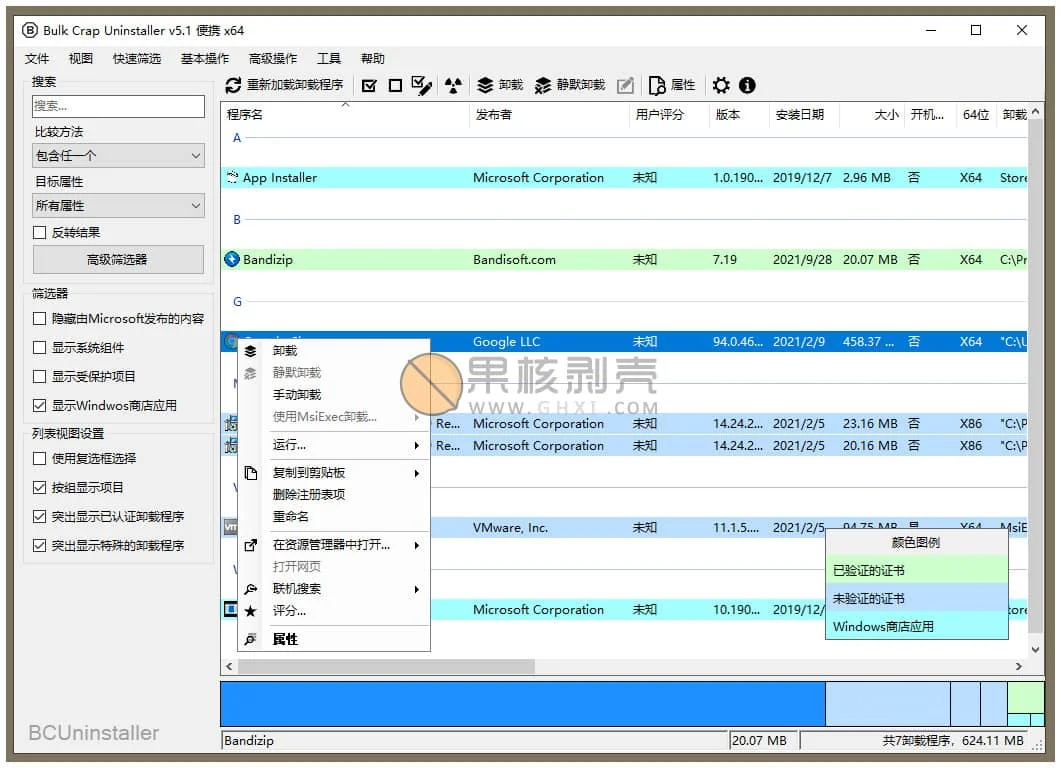Click the App Installer row icon
This screenshot has height=768, width=1061.
click(x=232, y=177)
